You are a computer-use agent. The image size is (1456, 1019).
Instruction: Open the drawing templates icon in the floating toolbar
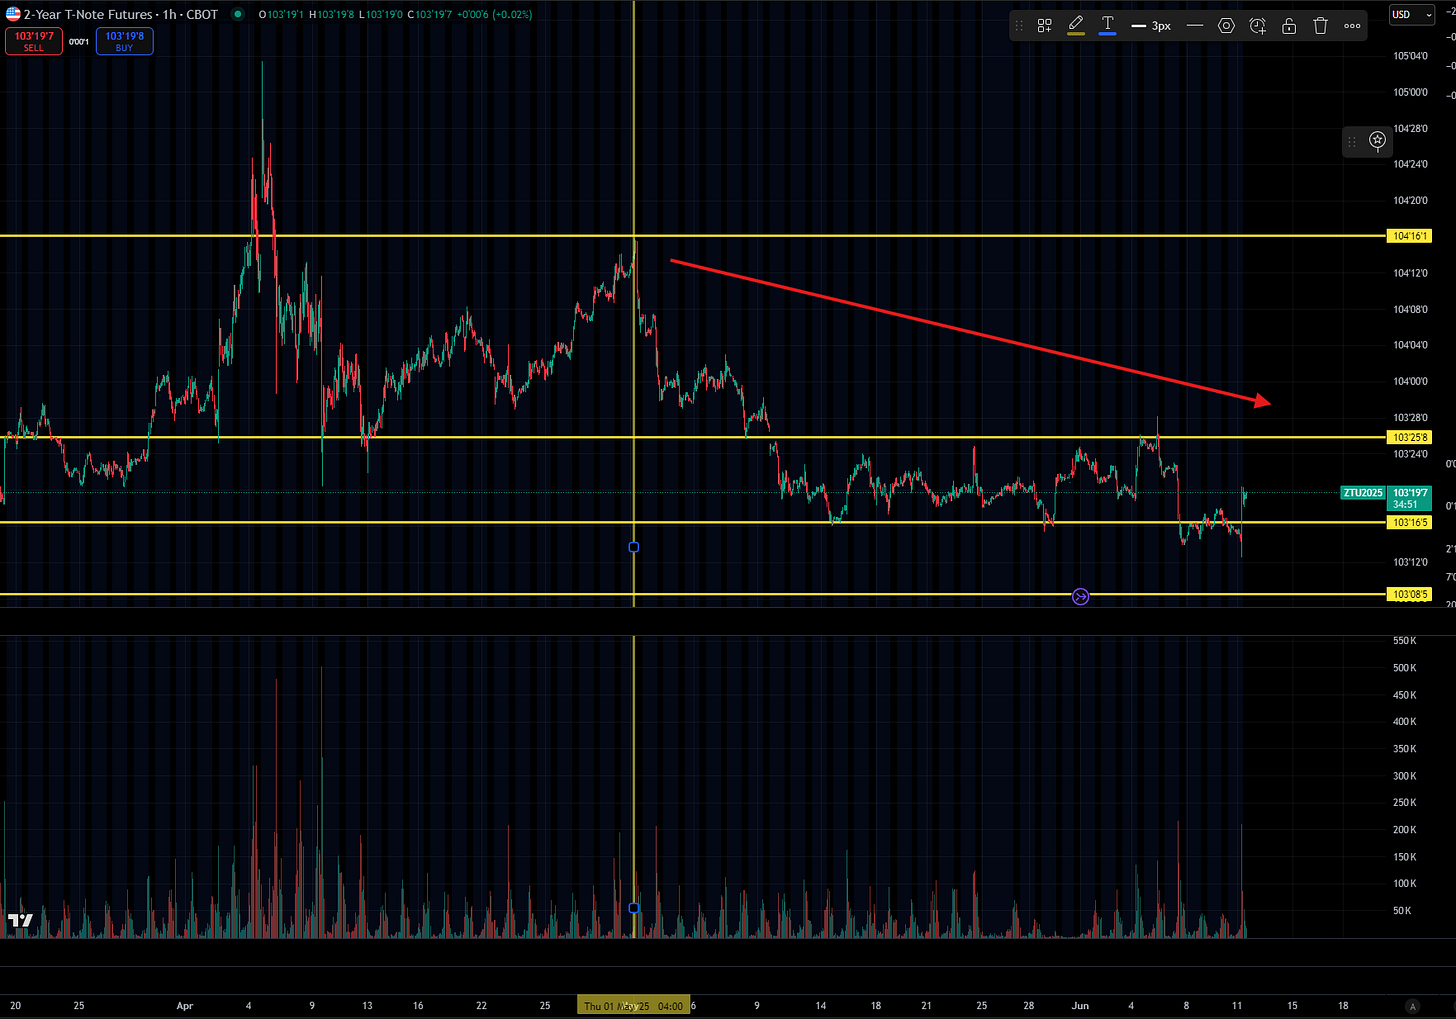[x=1044, y=26]
